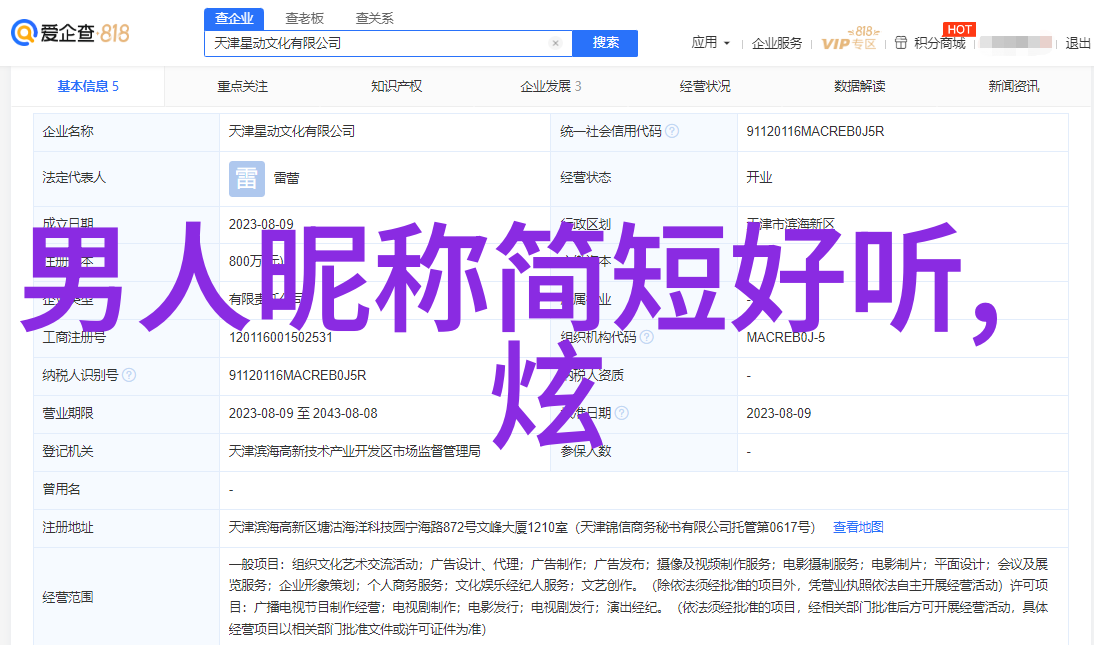Viewport: 1094px width, 645px height.
Task: Select the business scope paragraph starting 一般项目
Action: point(638,597)
